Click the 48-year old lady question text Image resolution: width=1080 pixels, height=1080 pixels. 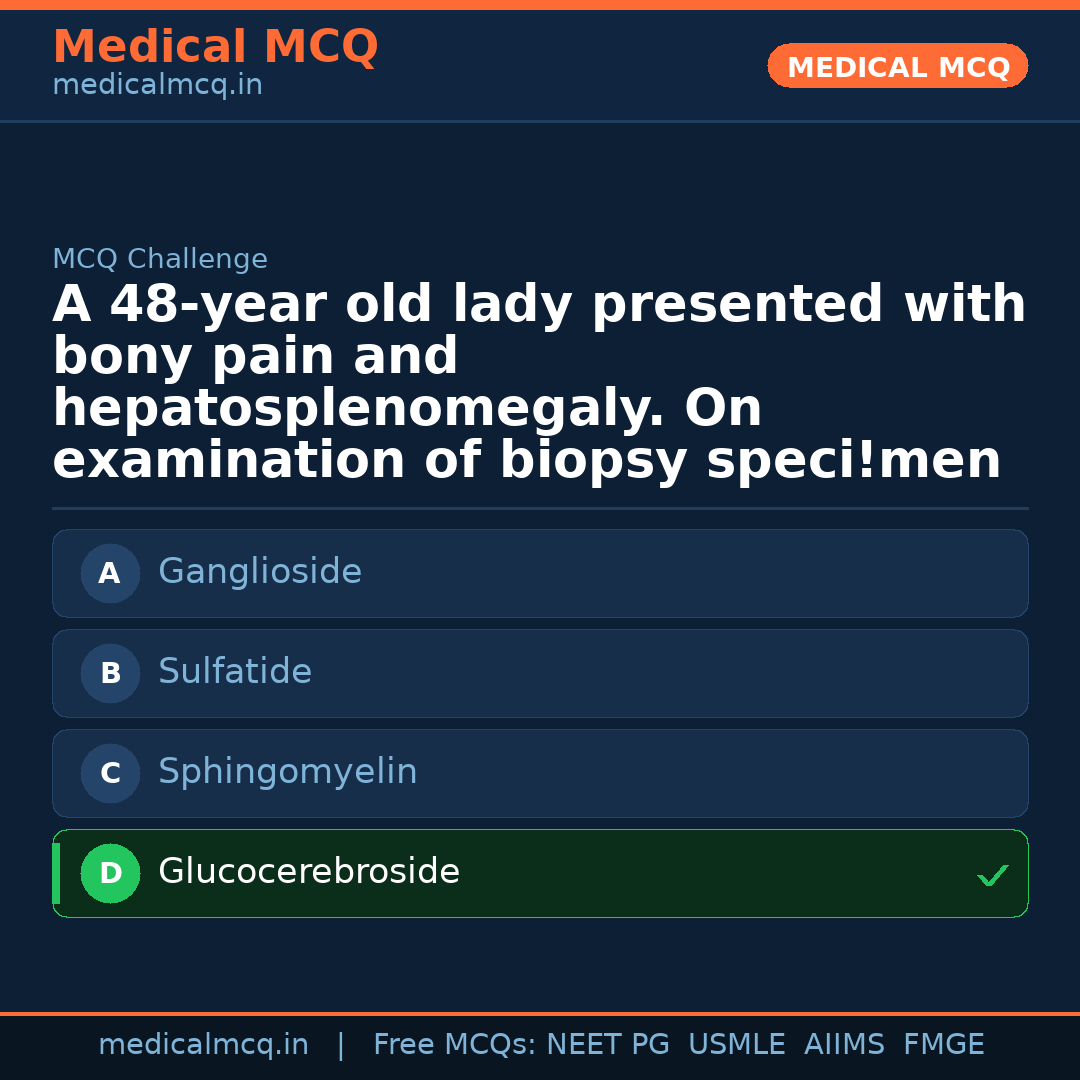[x=539, y=383]
